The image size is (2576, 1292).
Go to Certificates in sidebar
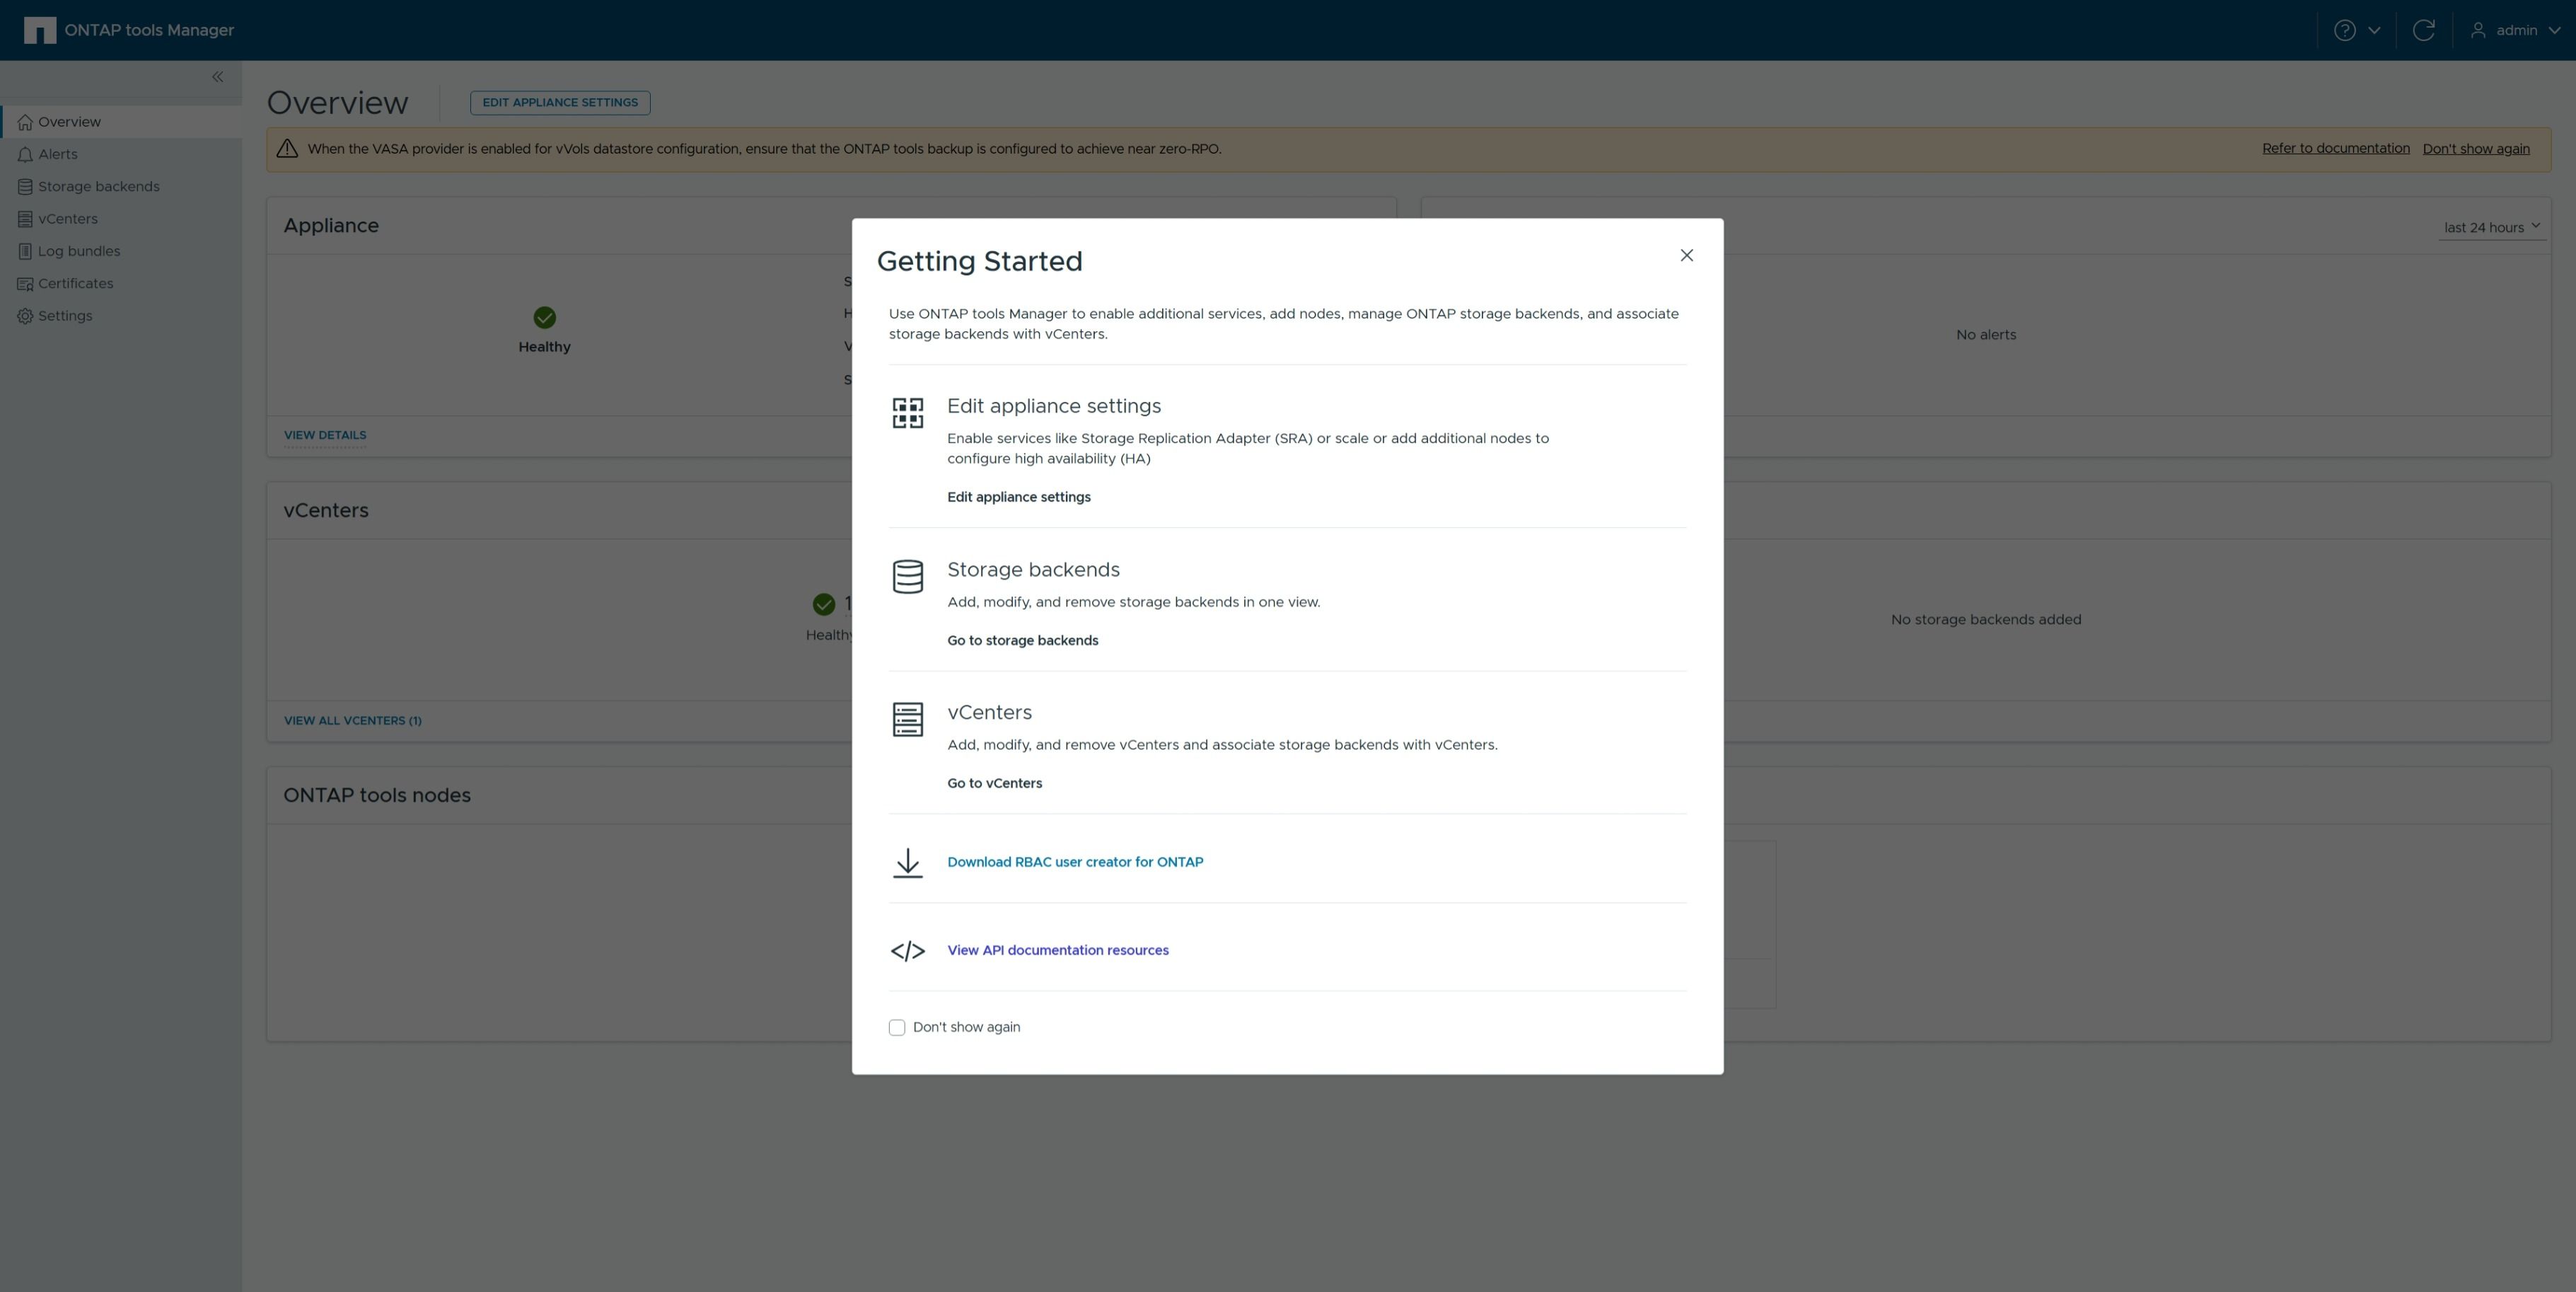[x=75, y=283]
